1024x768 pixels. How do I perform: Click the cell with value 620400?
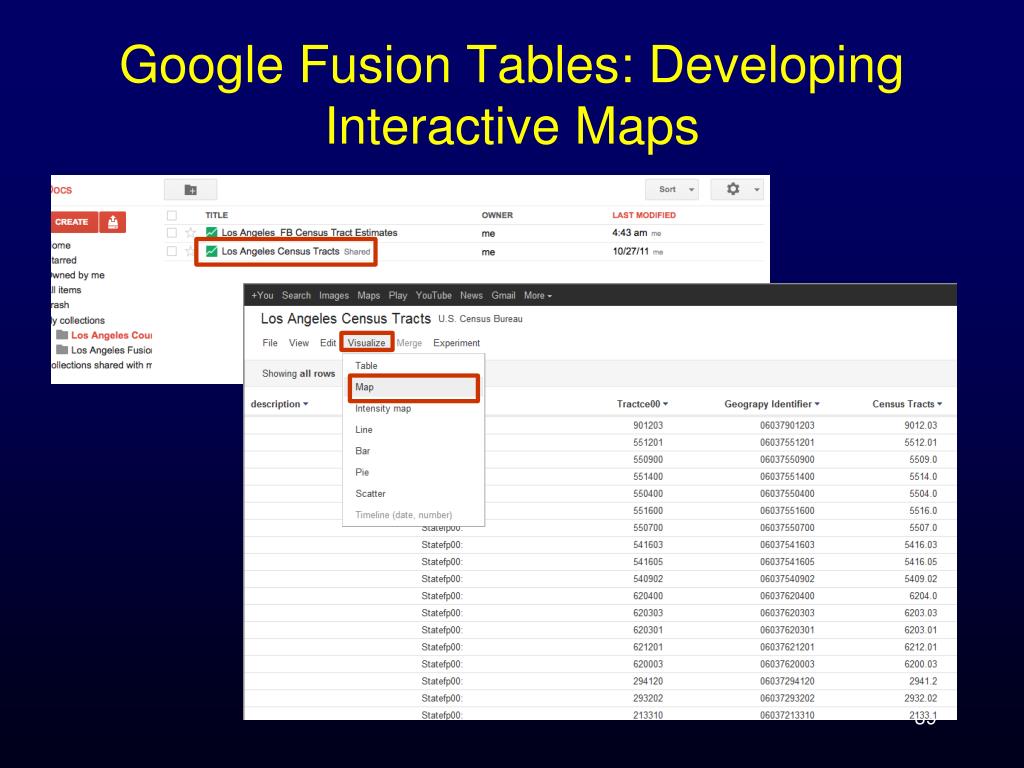tap(648, 596)
